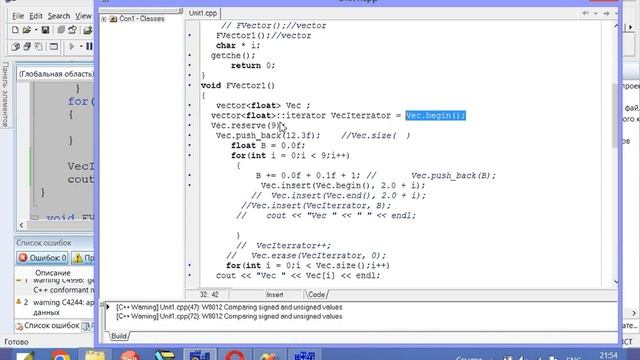Click the Code tab below the editor
Image resolution: width=640 pixels, height=360 pixels.
pos(316,295)
